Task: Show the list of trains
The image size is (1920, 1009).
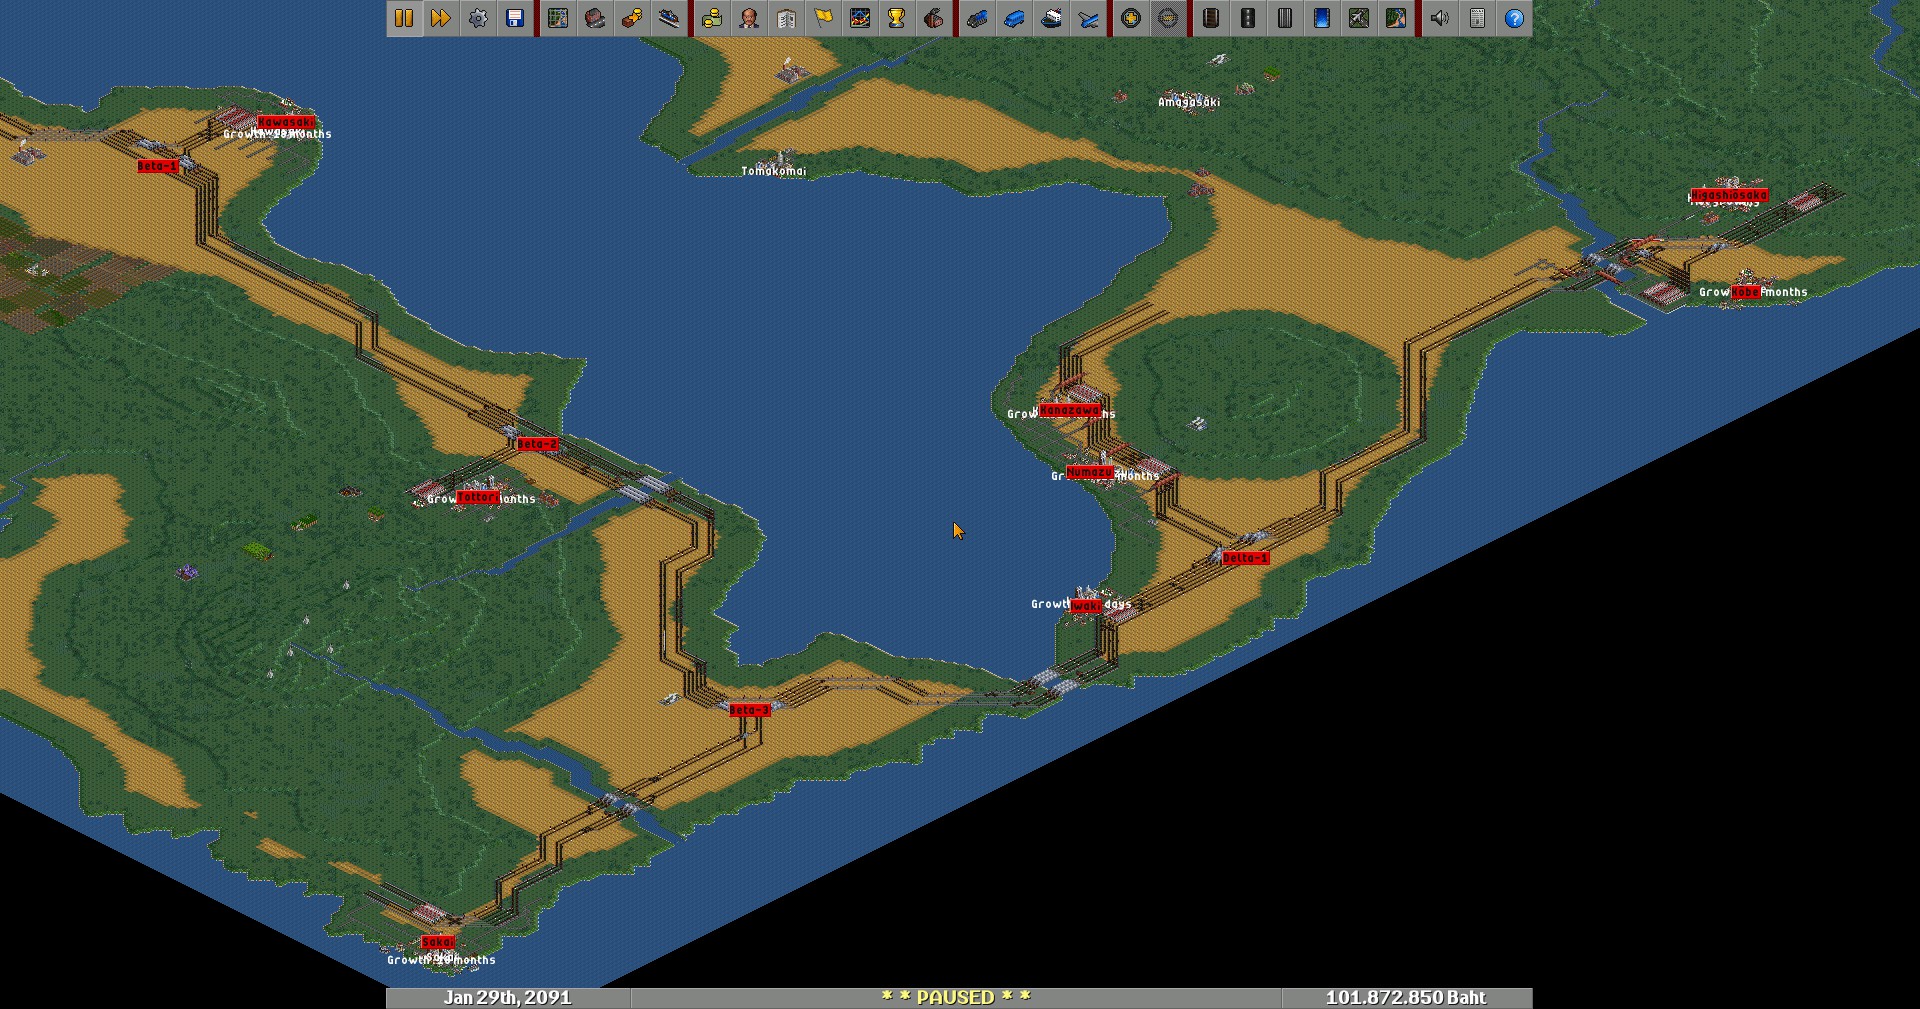Action: point(977,18)
